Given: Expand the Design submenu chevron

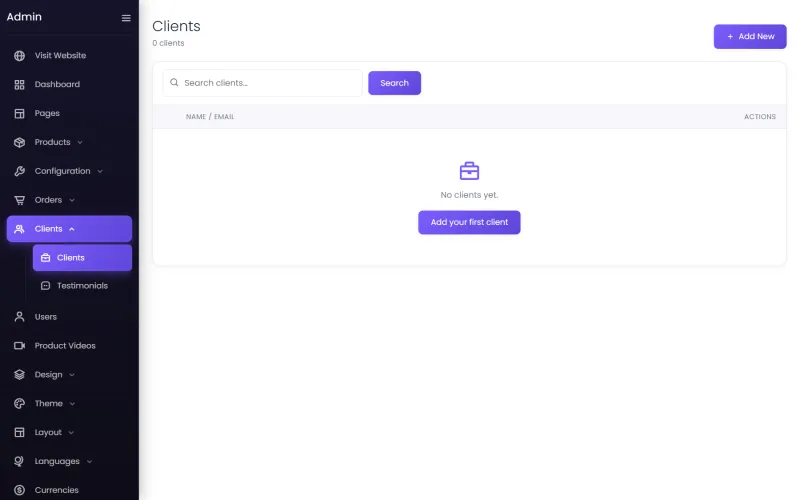Looking at the screenshot, I should tap(72, 375).
